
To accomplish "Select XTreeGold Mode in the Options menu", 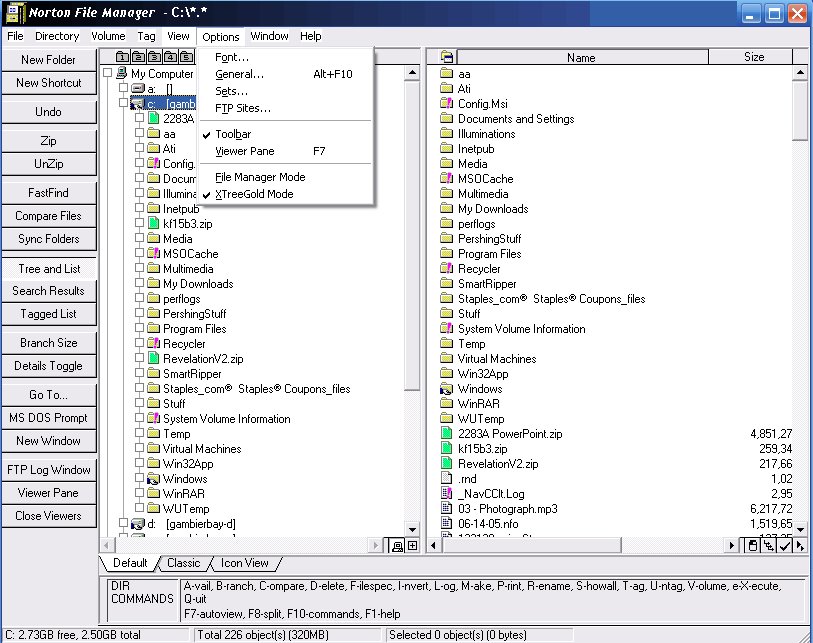I will coord(285,194).
